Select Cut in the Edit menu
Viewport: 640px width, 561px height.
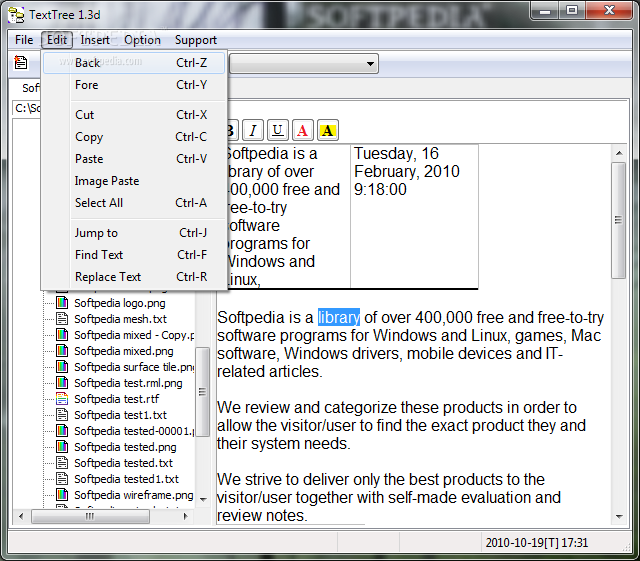click(x=134, y=115)
